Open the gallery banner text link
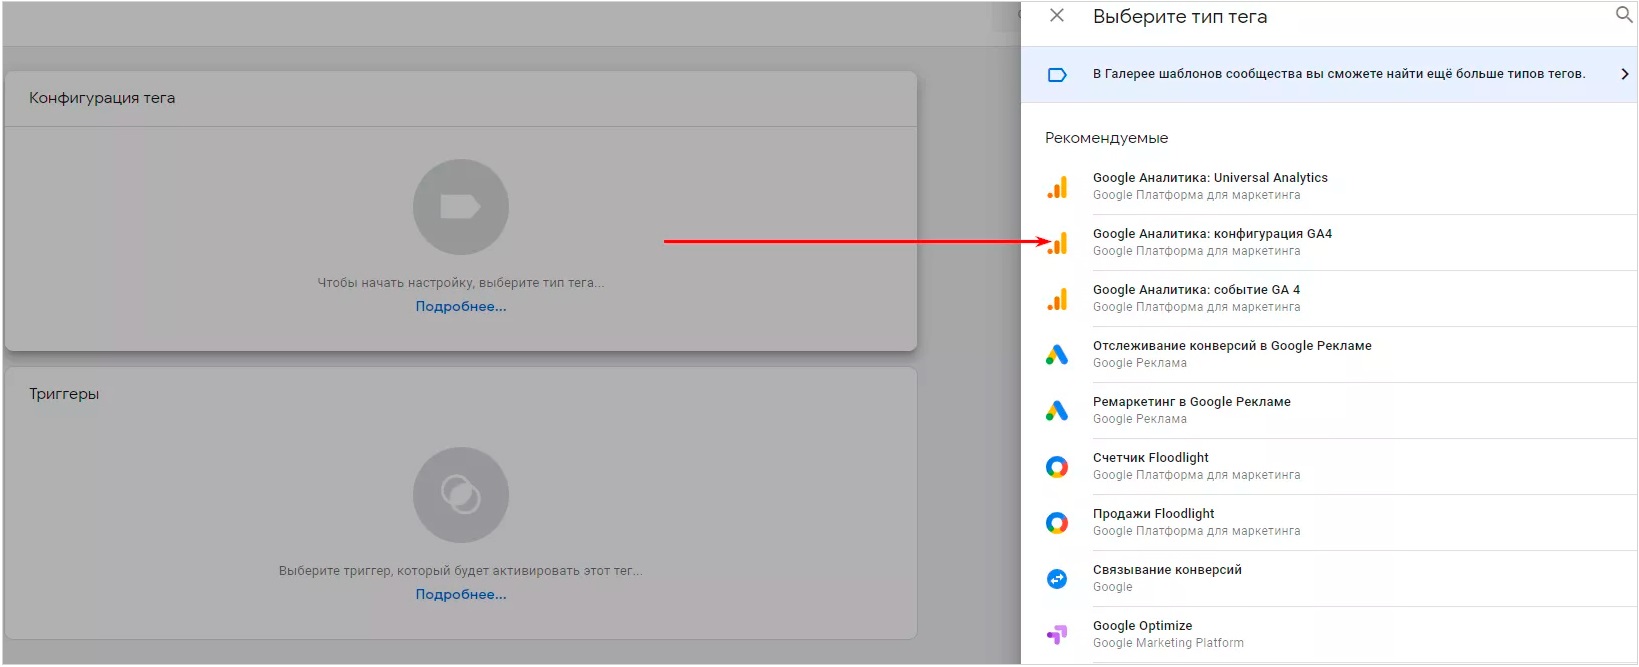The width and height of the screenshot is (1639, 667). point(1339,74)
